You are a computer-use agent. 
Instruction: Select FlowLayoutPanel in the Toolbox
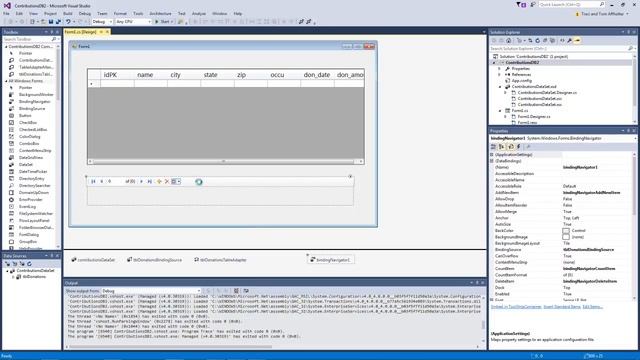tap(34, 220)
